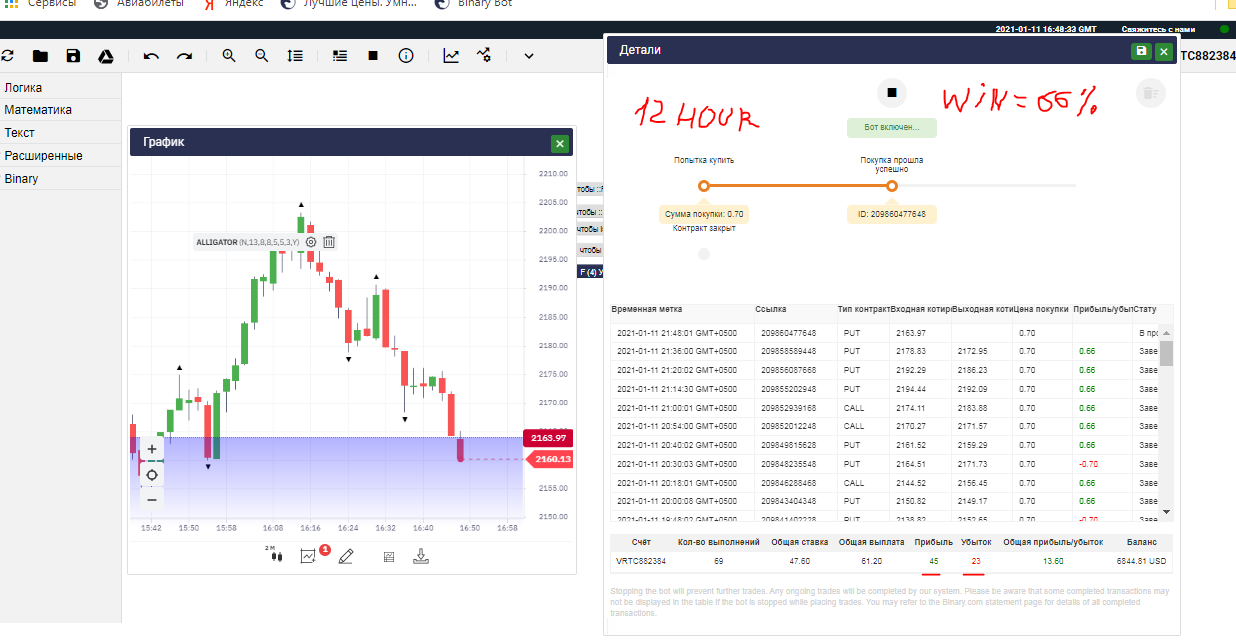Close the График chart panel
This screenshot has height=642, width=1236.
[x=560, y=143]
